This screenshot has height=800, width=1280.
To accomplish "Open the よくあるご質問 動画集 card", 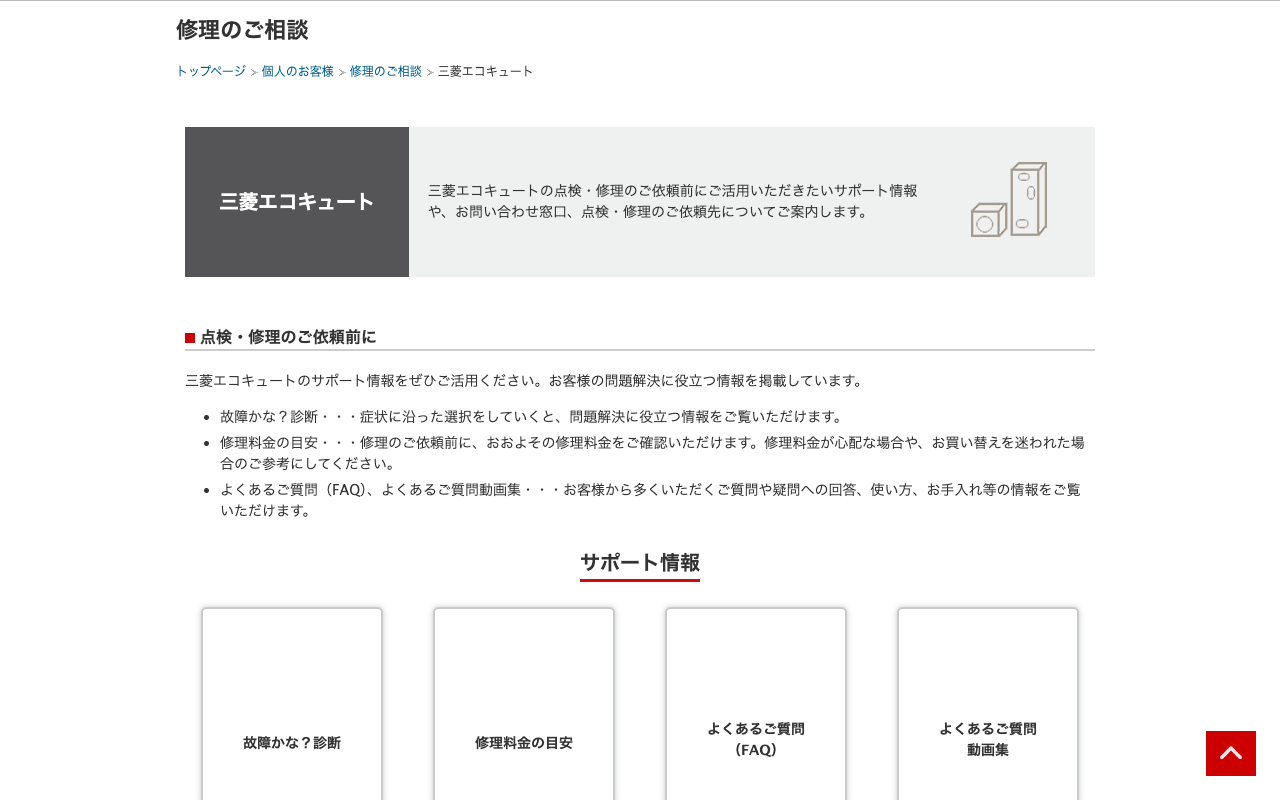I will tap(988, 704).
